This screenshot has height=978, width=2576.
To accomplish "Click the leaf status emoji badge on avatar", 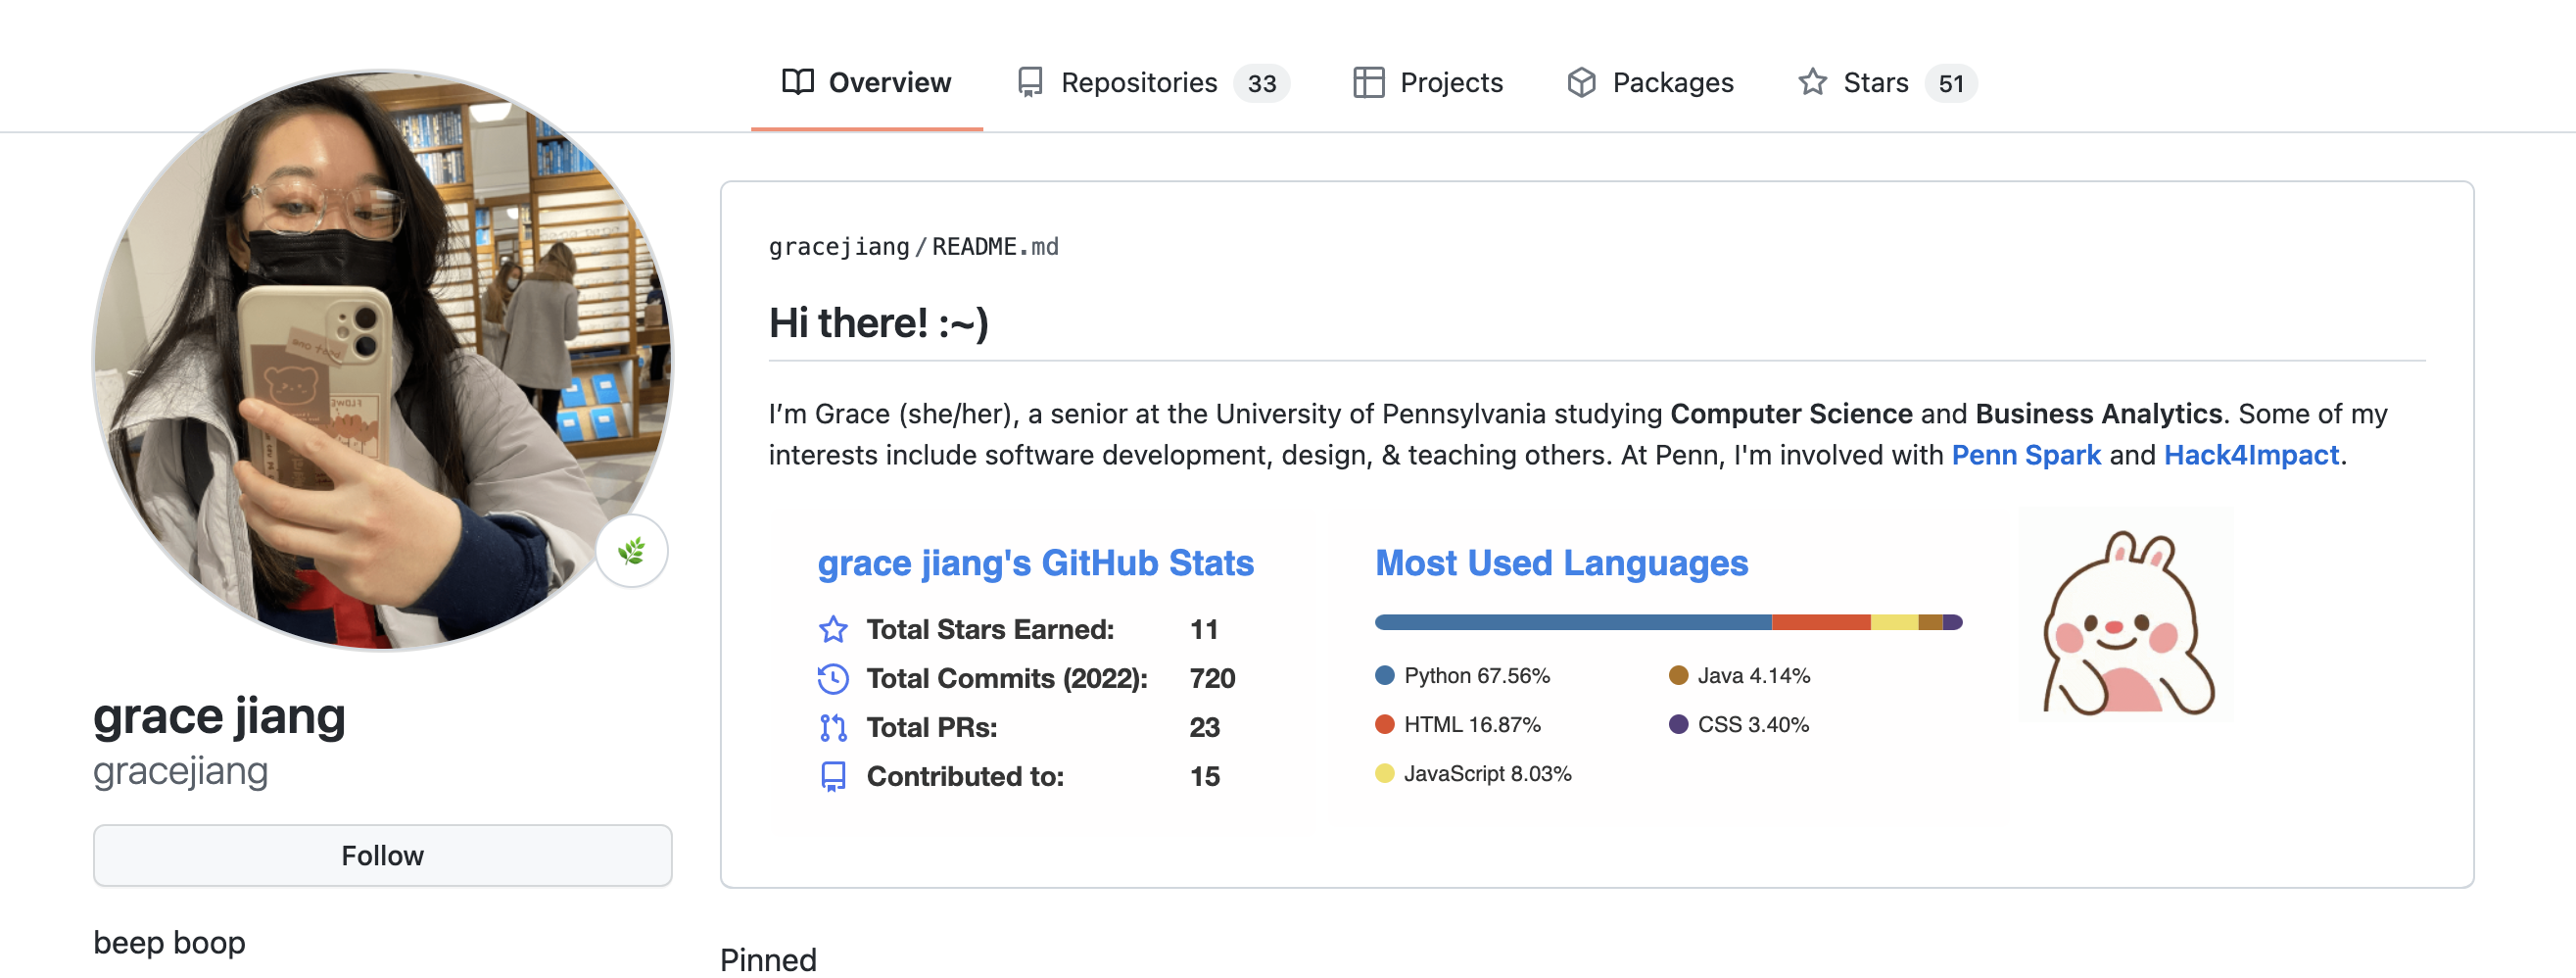I will tap(632, 551).
